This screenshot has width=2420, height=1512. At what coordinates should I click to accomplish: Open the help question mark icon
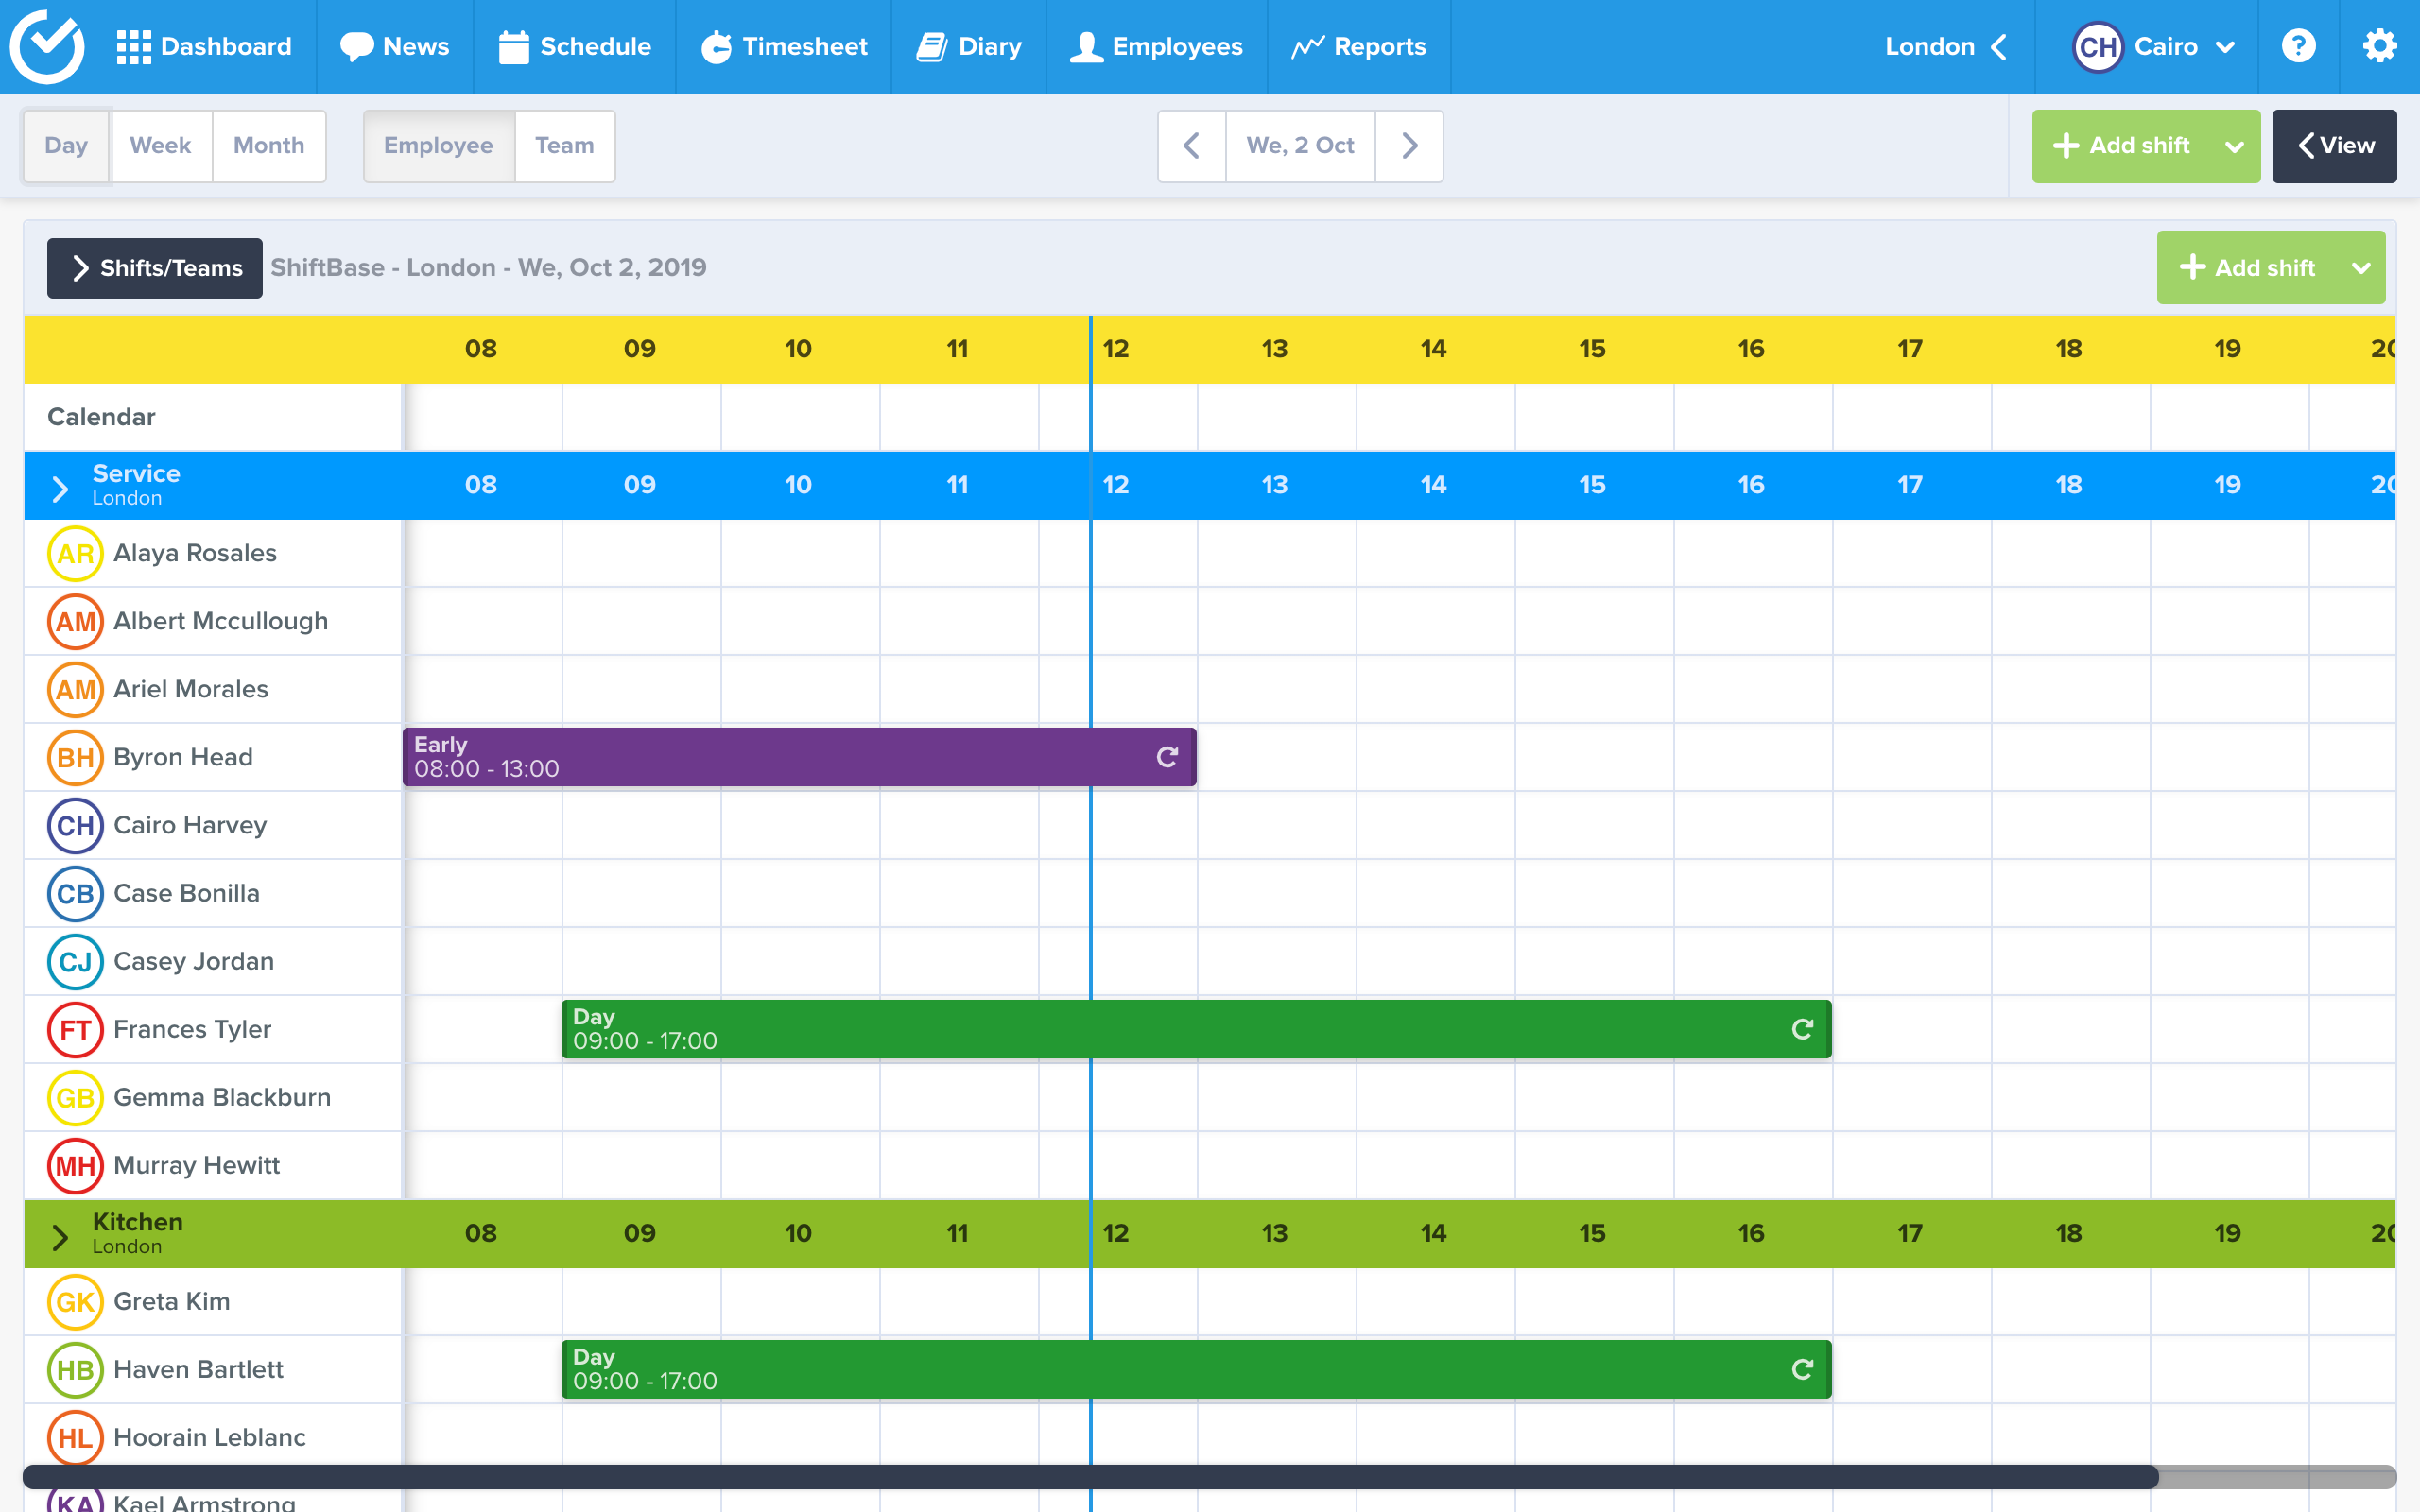tap(2298, 46)
